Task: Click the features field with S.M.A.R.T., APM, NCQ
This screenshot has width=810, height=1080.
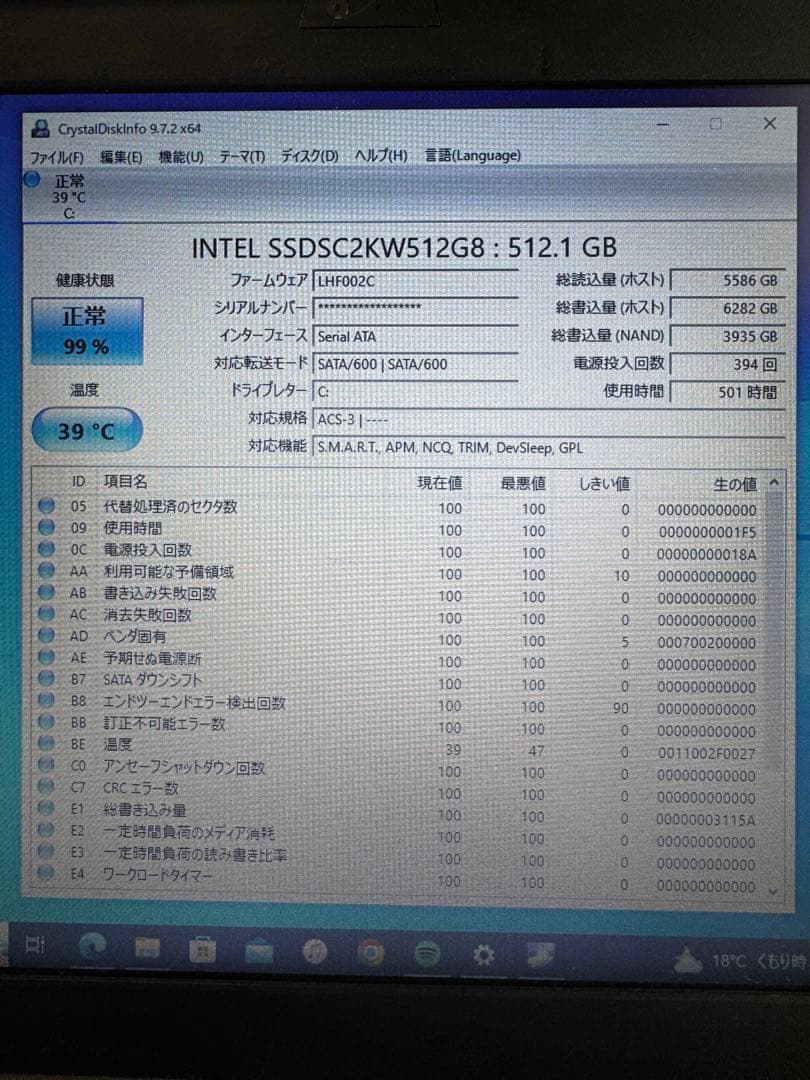Action: (x=548, y=448)
